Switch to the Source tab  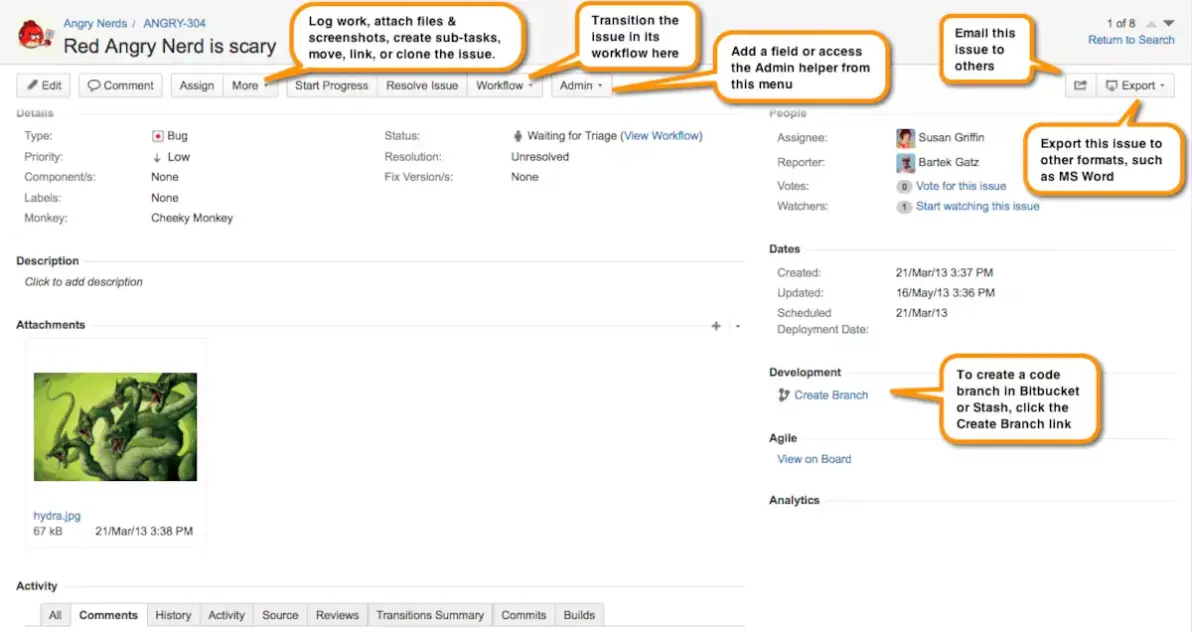(x=280, y=615)
